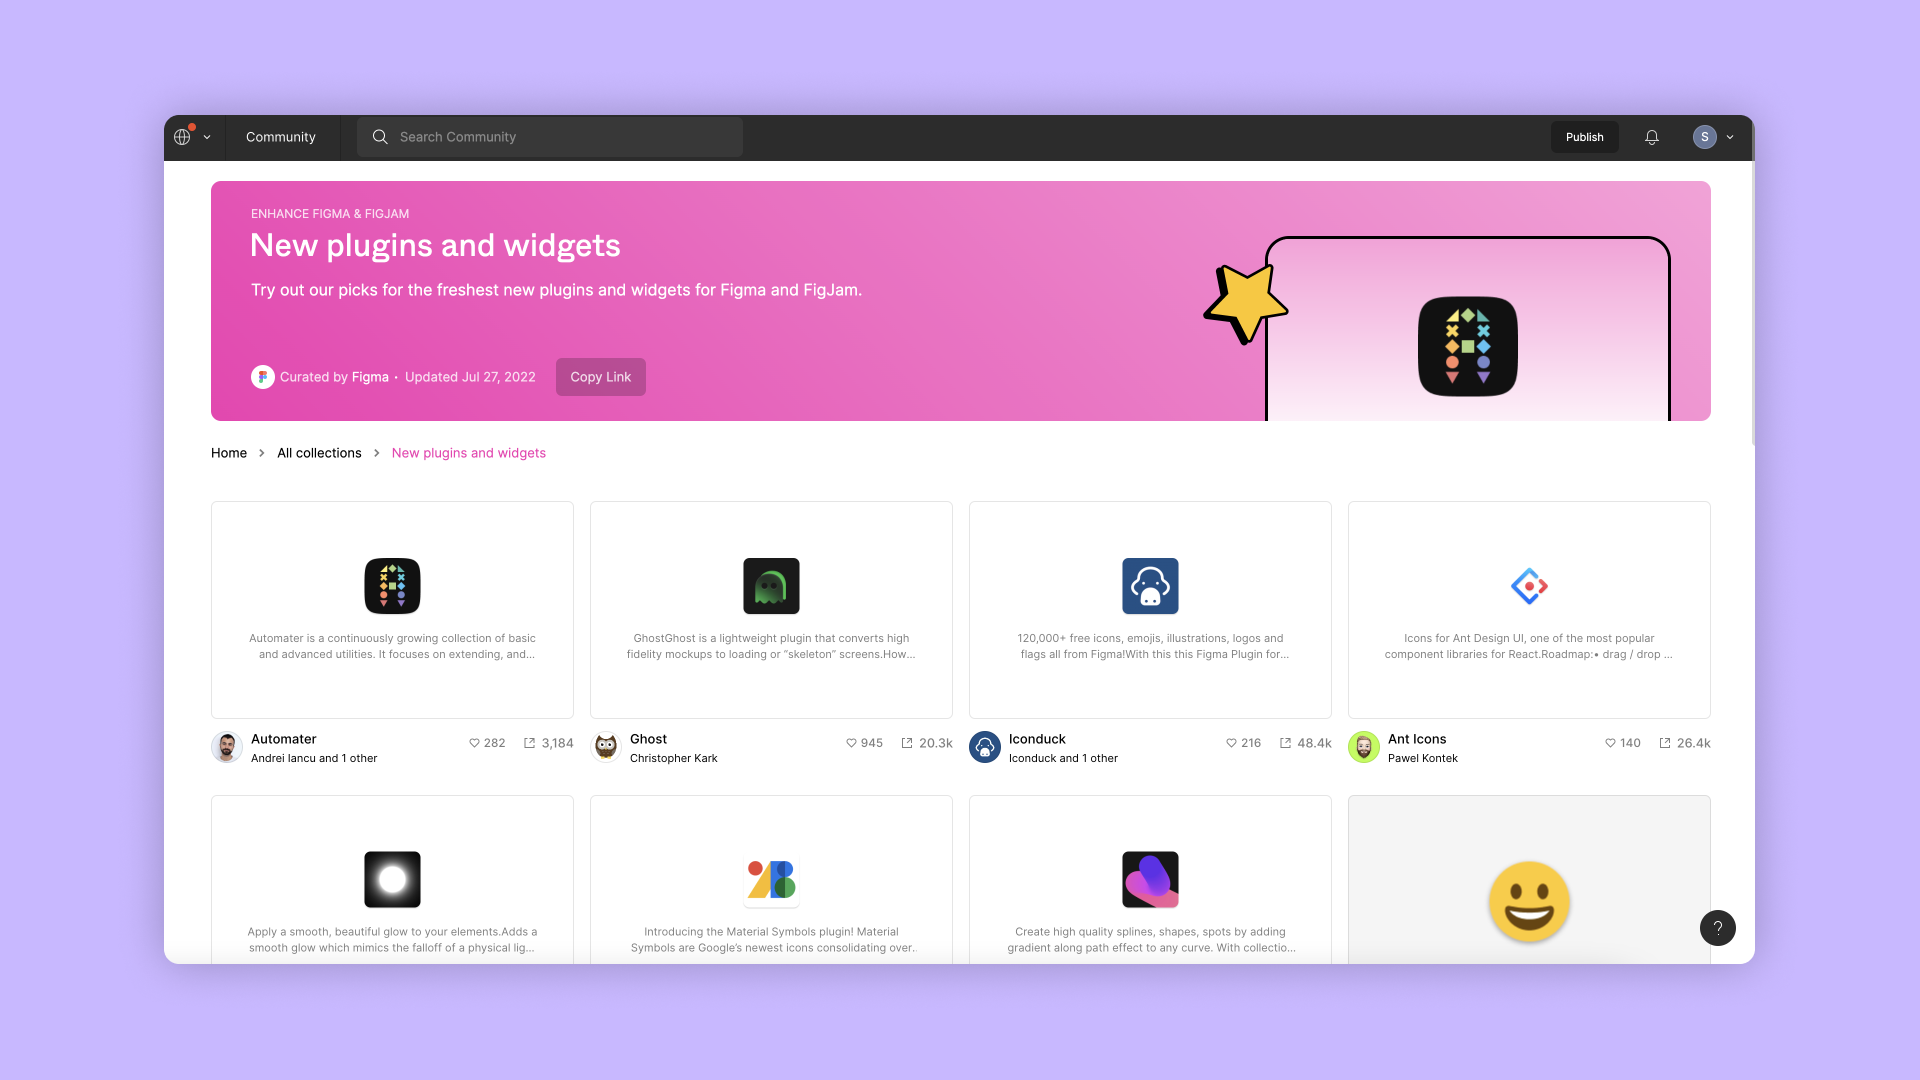Click the Figma community globe icon

tap(183, 137)
